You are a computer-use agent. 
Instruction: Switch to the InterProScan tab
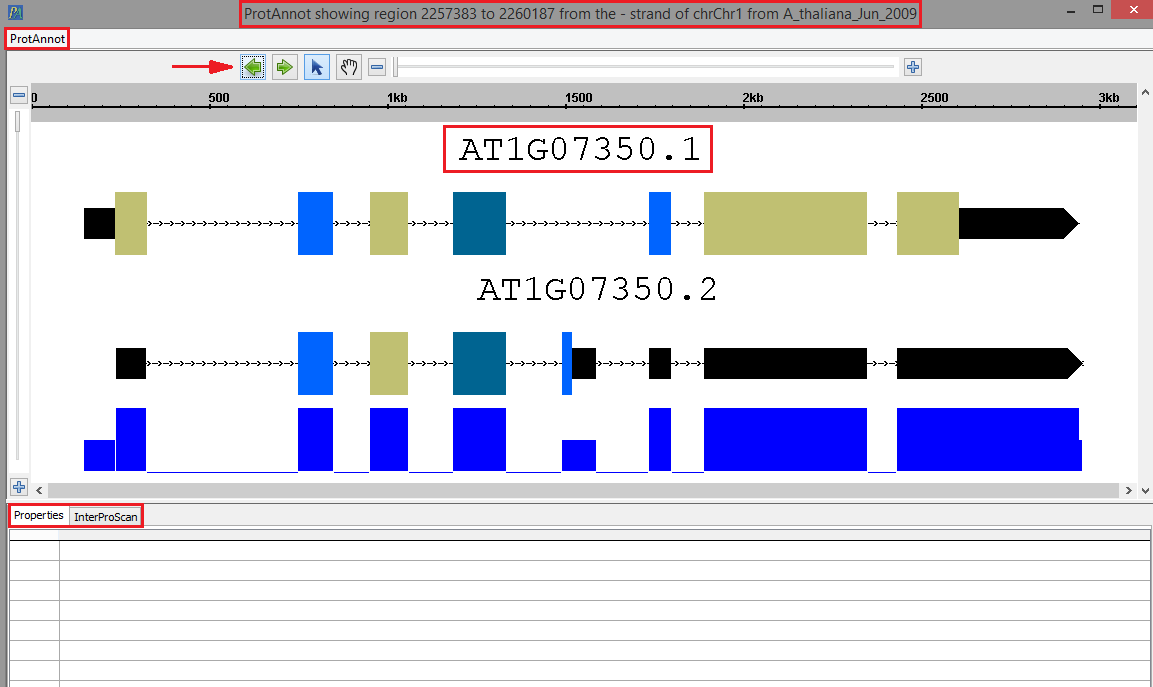pos(106,516)
